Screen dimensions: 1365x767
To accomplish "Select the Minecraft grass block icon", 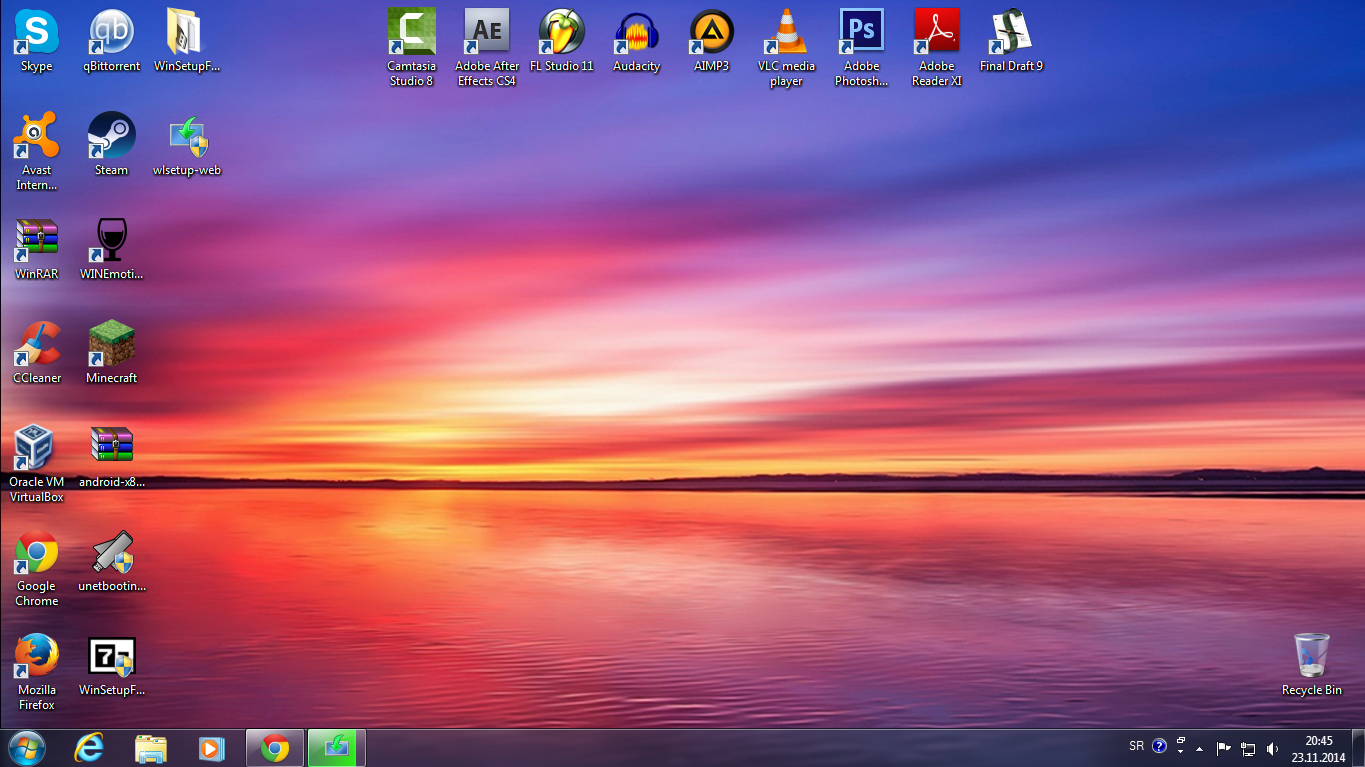I will click(111, 352).
